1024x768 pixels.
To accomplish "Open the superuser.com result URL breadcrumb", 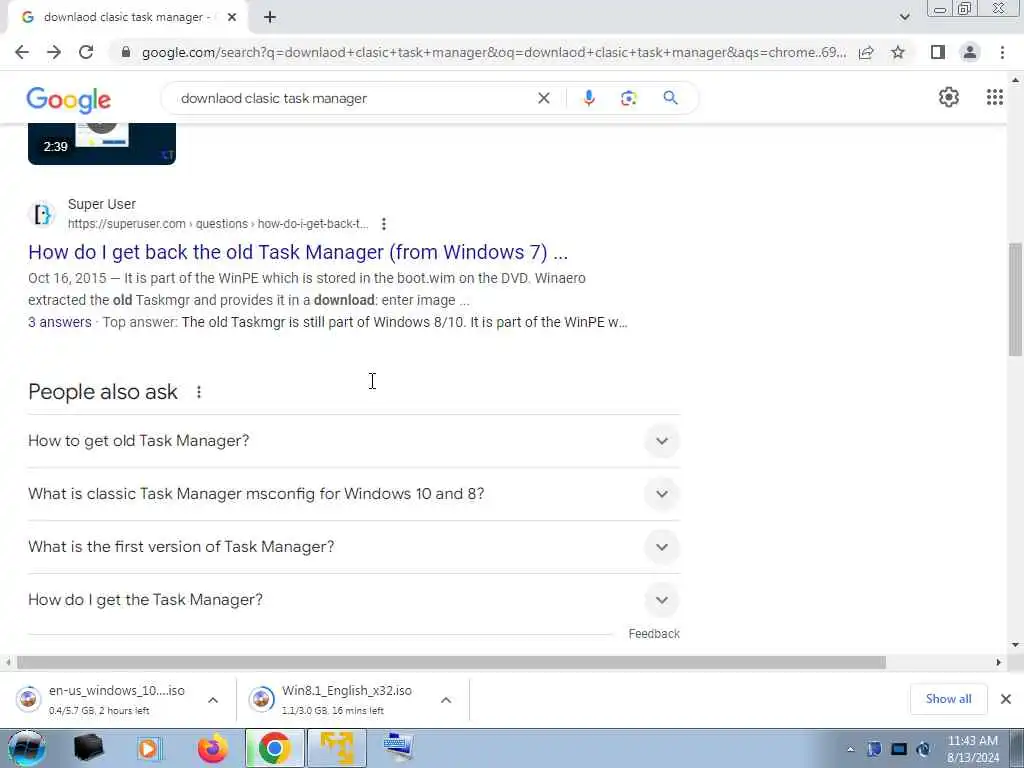I will 218,224.
